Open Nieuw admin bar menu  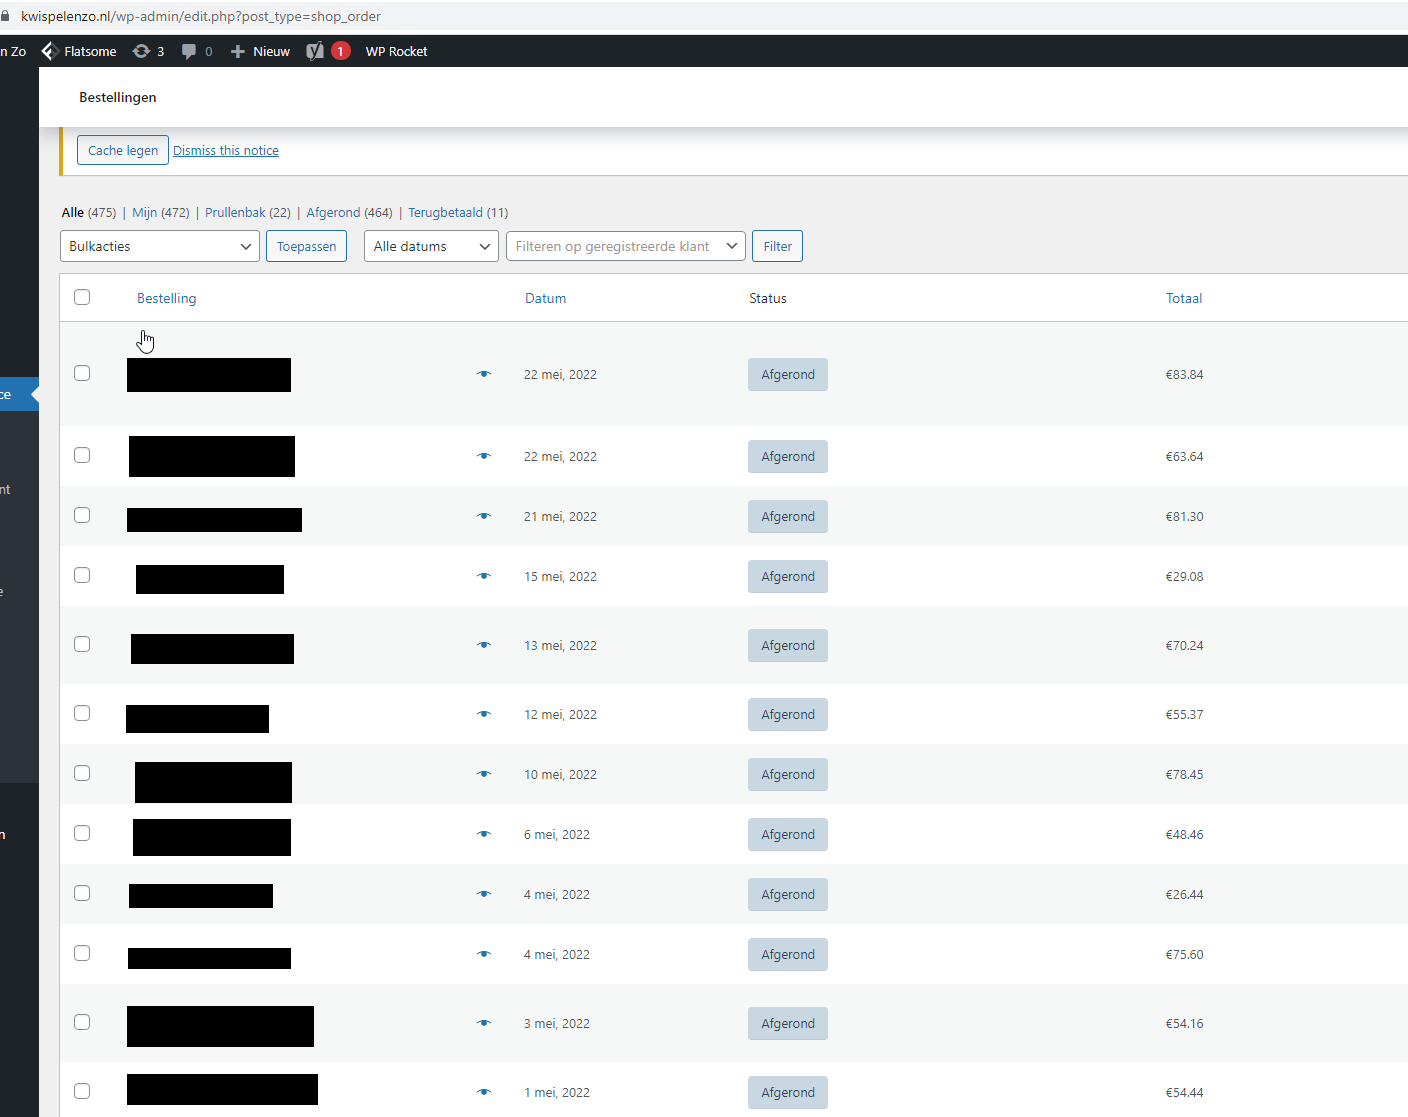point(271,51)
